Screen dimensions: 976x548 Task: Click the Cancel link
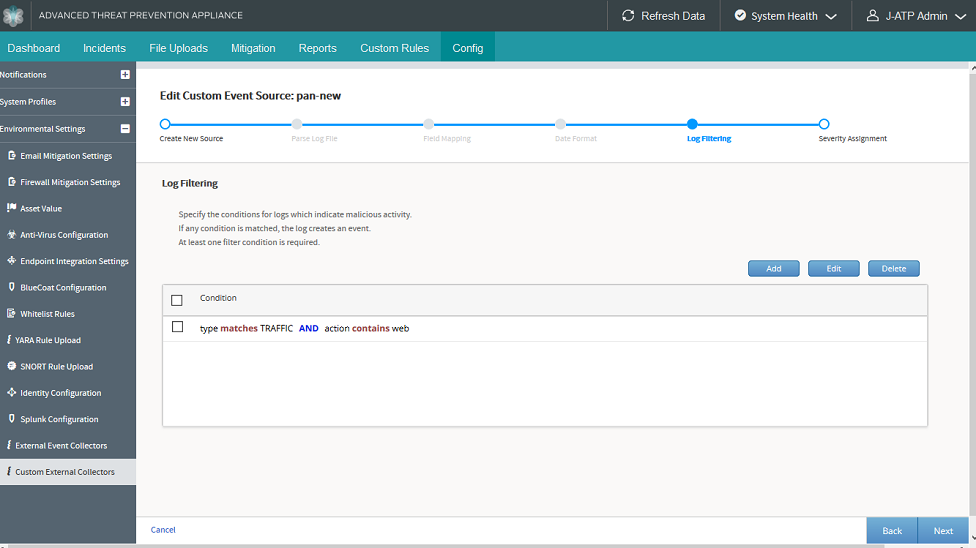tap(163, 530)
